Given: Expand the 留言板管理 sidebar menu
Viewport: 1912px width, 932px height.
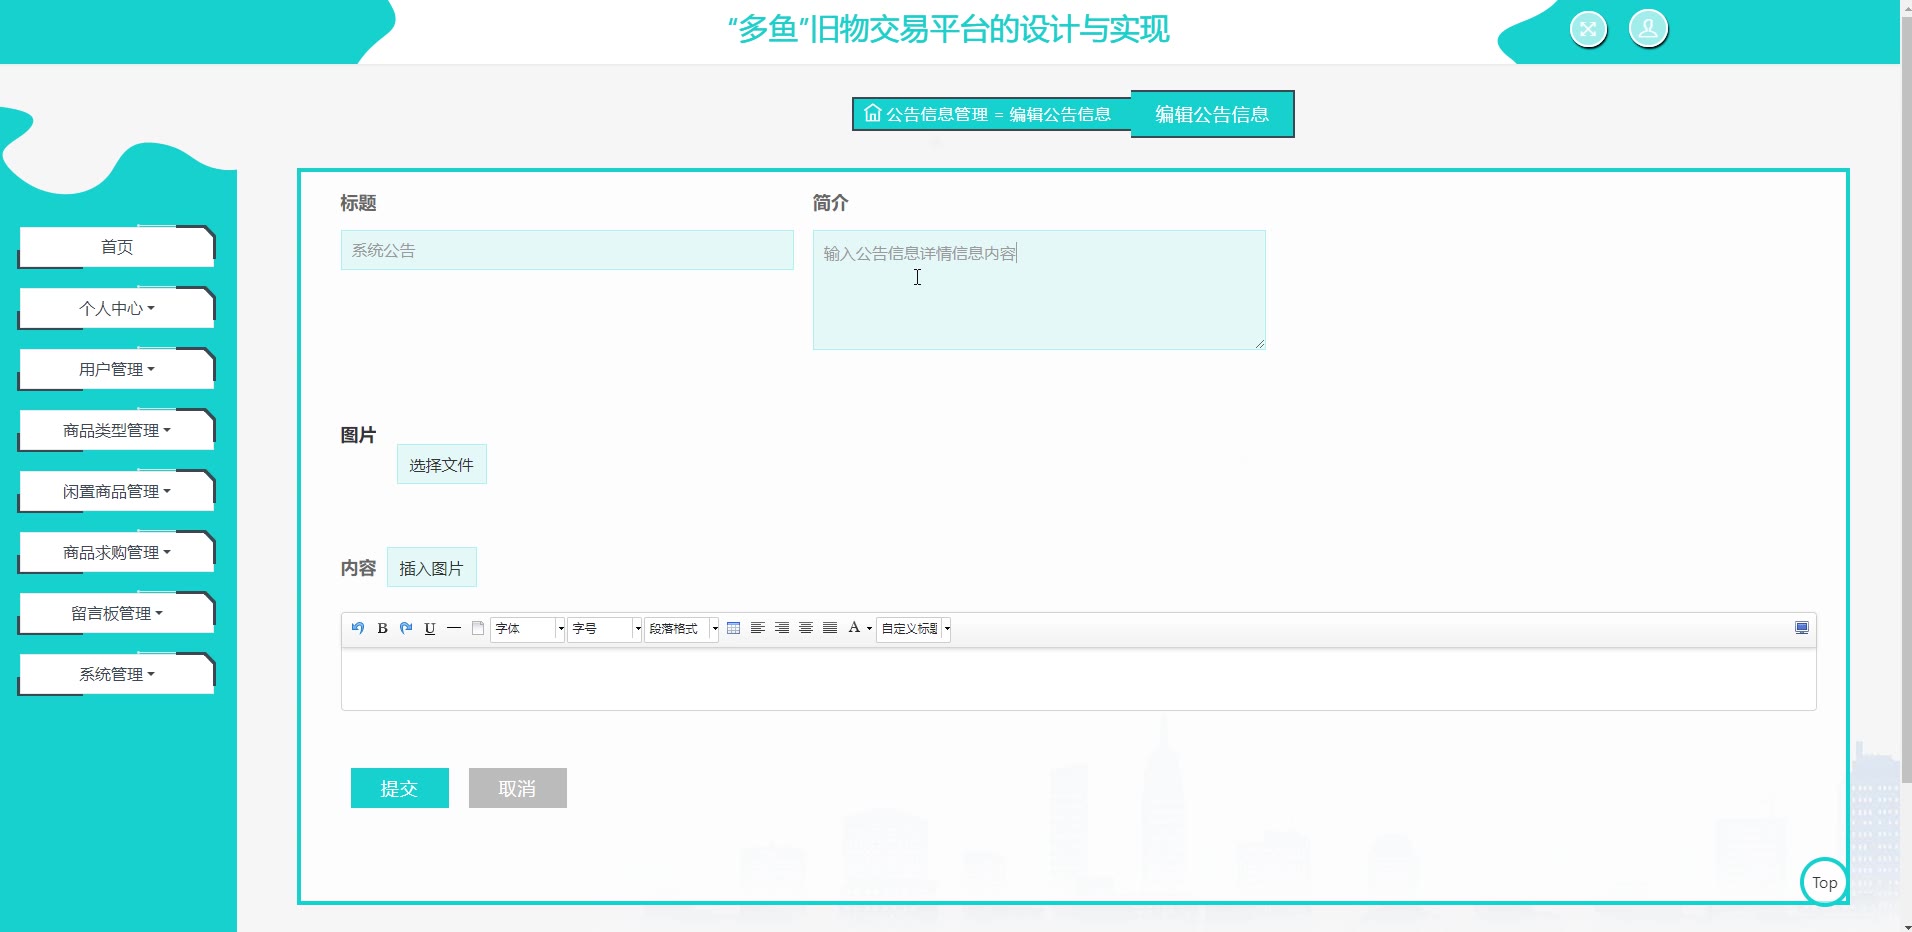Looking at the screenshot, I should [117, 613].
